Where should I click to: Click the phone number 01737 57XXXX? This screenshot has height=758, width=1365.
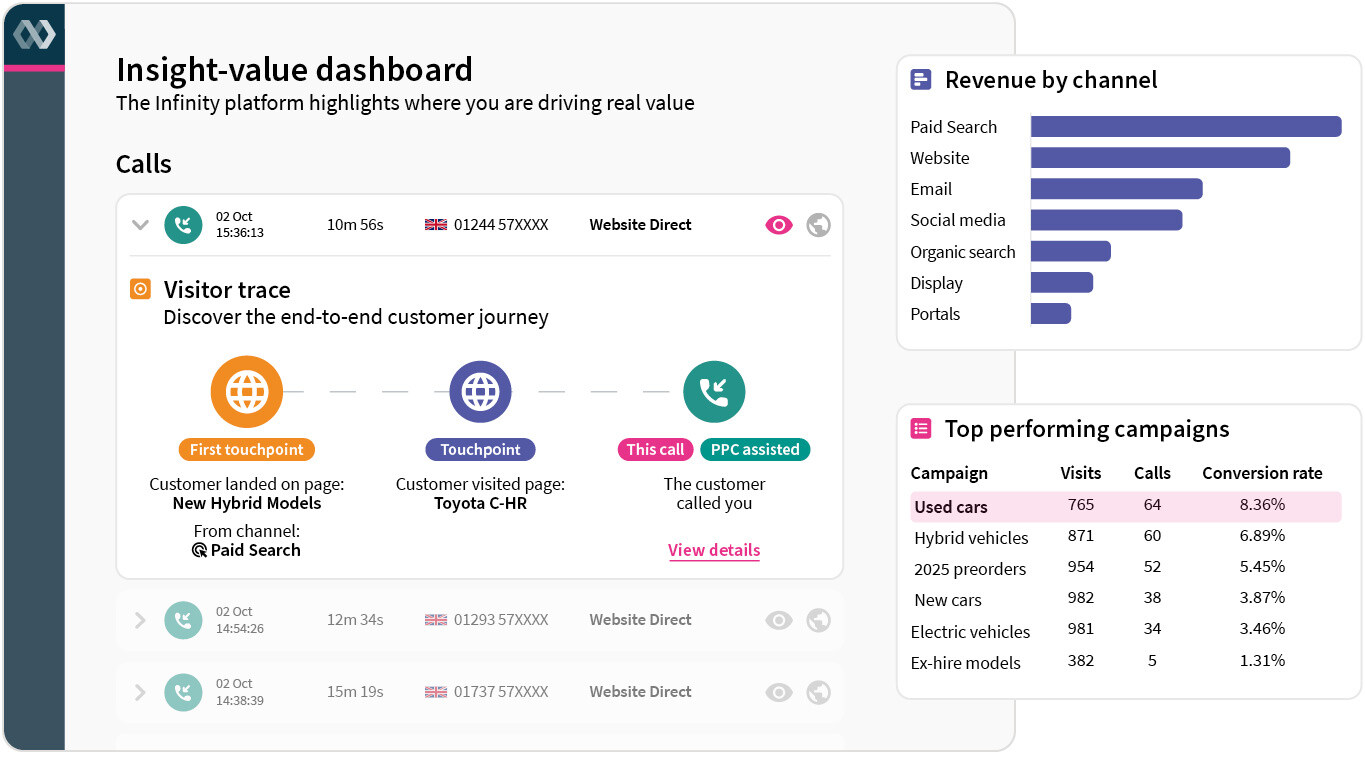[501, 692]
